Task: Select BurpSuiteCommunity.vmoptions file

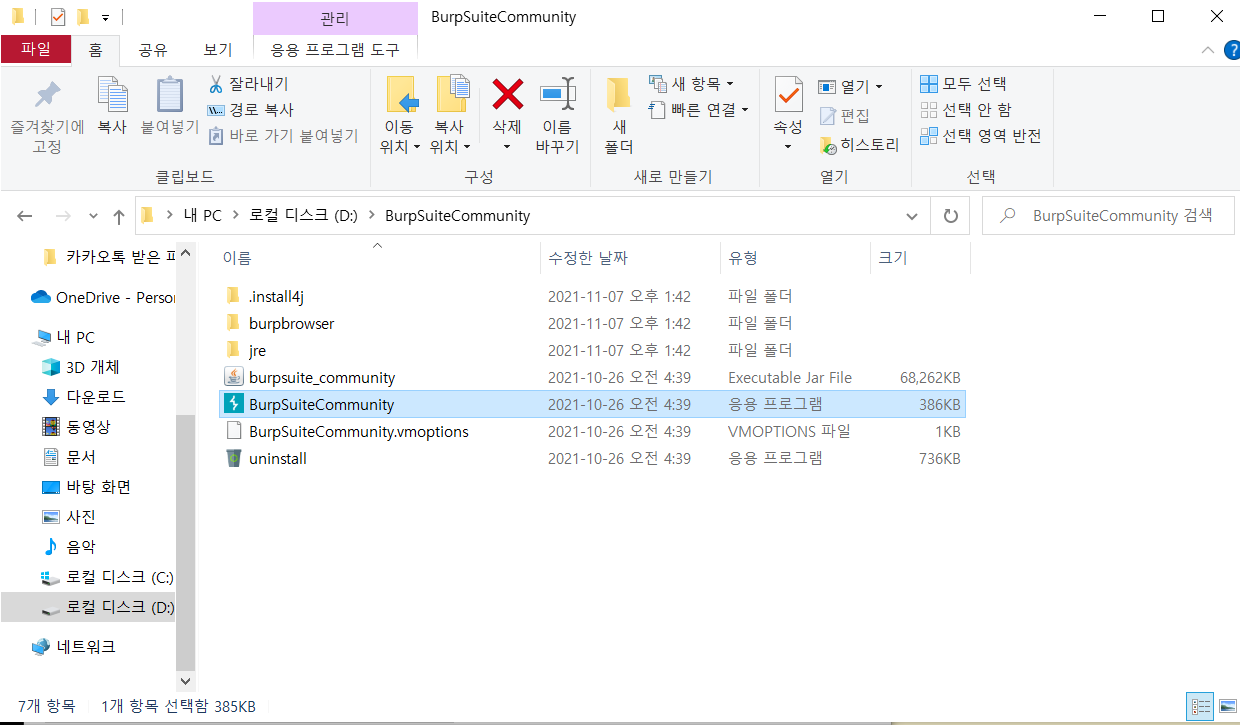Action: (x=592, y=432)
